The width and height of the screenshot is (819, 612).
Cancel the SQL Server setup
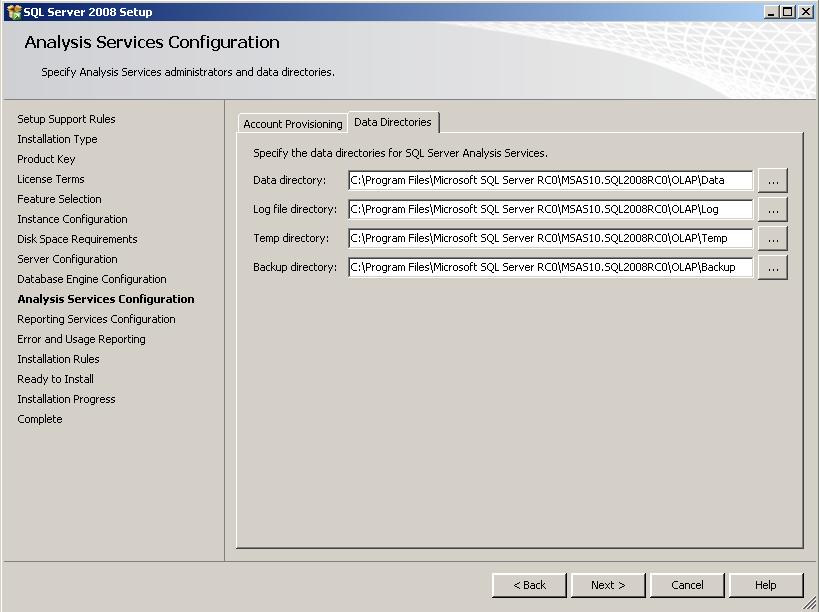pyautogui.click(x=687, y=585)
